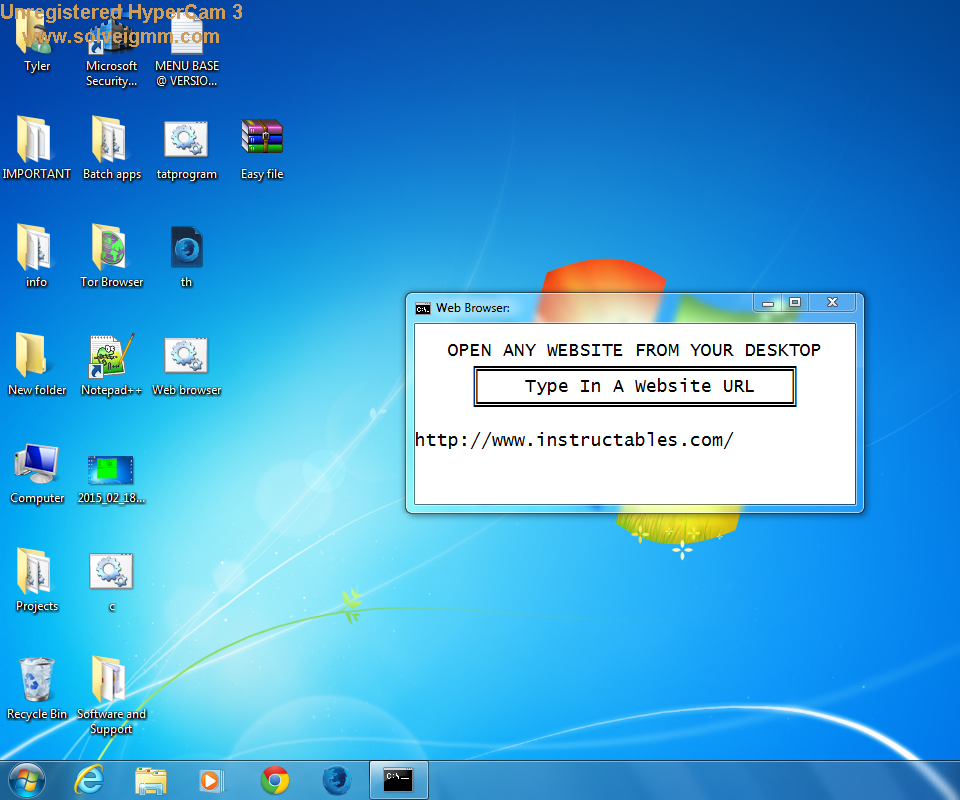Open Windows Explorer from the taskbar
Image resolution: width=960 pixels, height=800 pixels.
click(151, 781)
